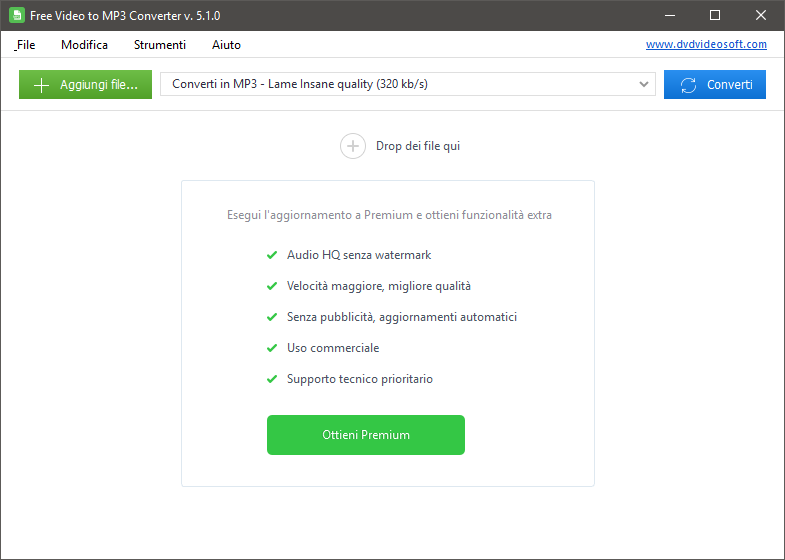Click the 'Supporto tecnico prioritario' text
This screenshot has width=785, height=560.
click(x=359, y=379)
